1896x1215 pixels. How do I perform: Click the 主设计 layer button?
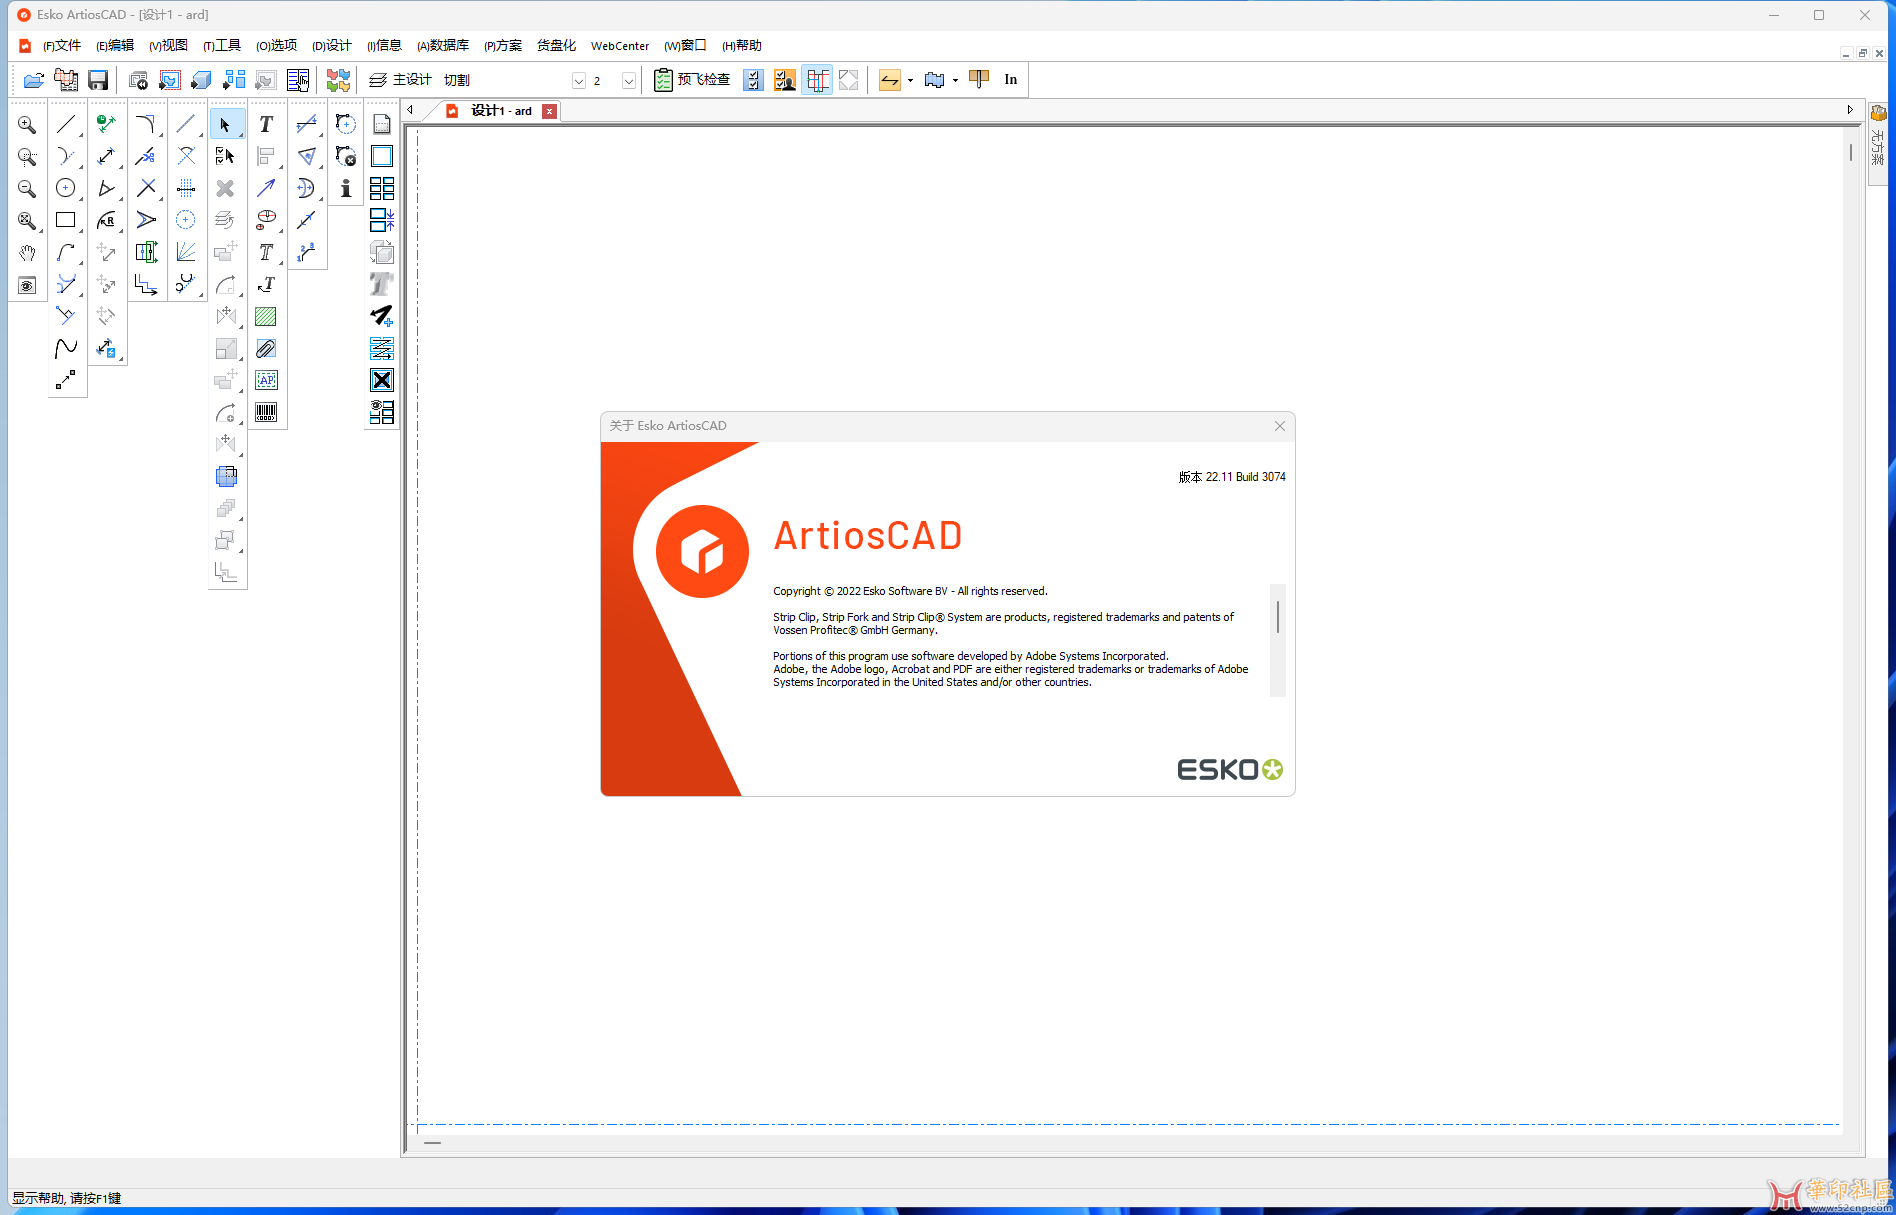tap(400, 80)
